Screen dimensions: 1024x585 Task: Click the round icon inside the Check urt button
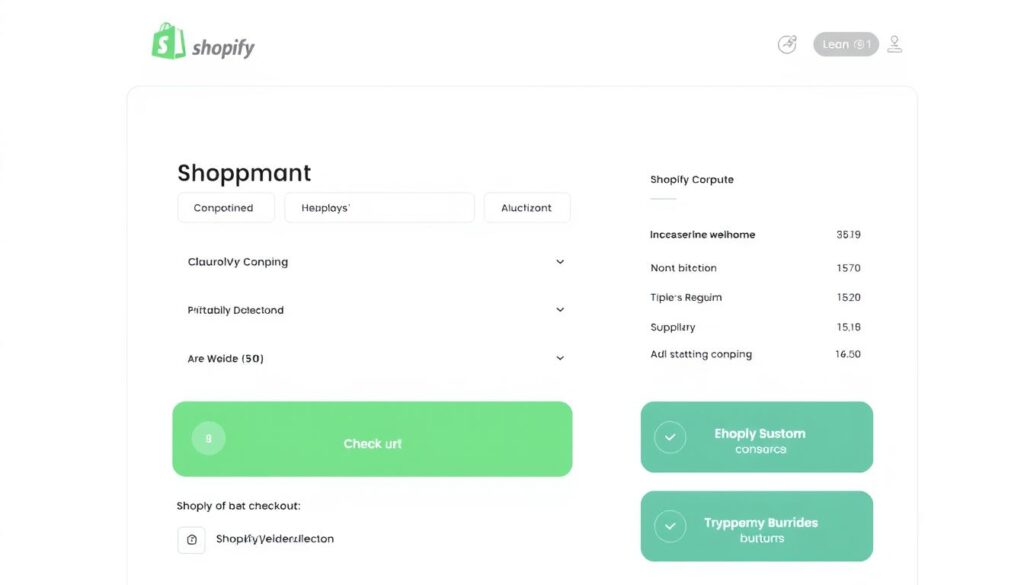209,438
